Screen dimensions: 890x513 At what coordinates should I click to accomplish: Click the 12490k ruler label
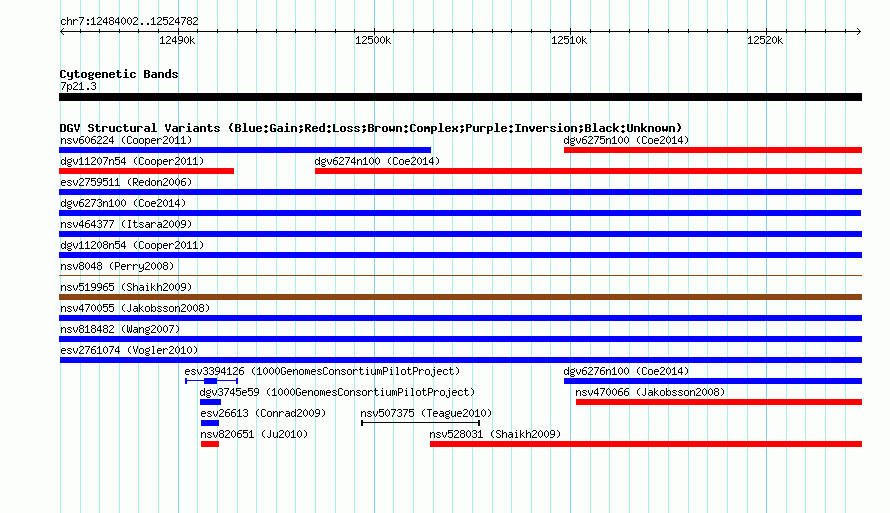point(177,40)
